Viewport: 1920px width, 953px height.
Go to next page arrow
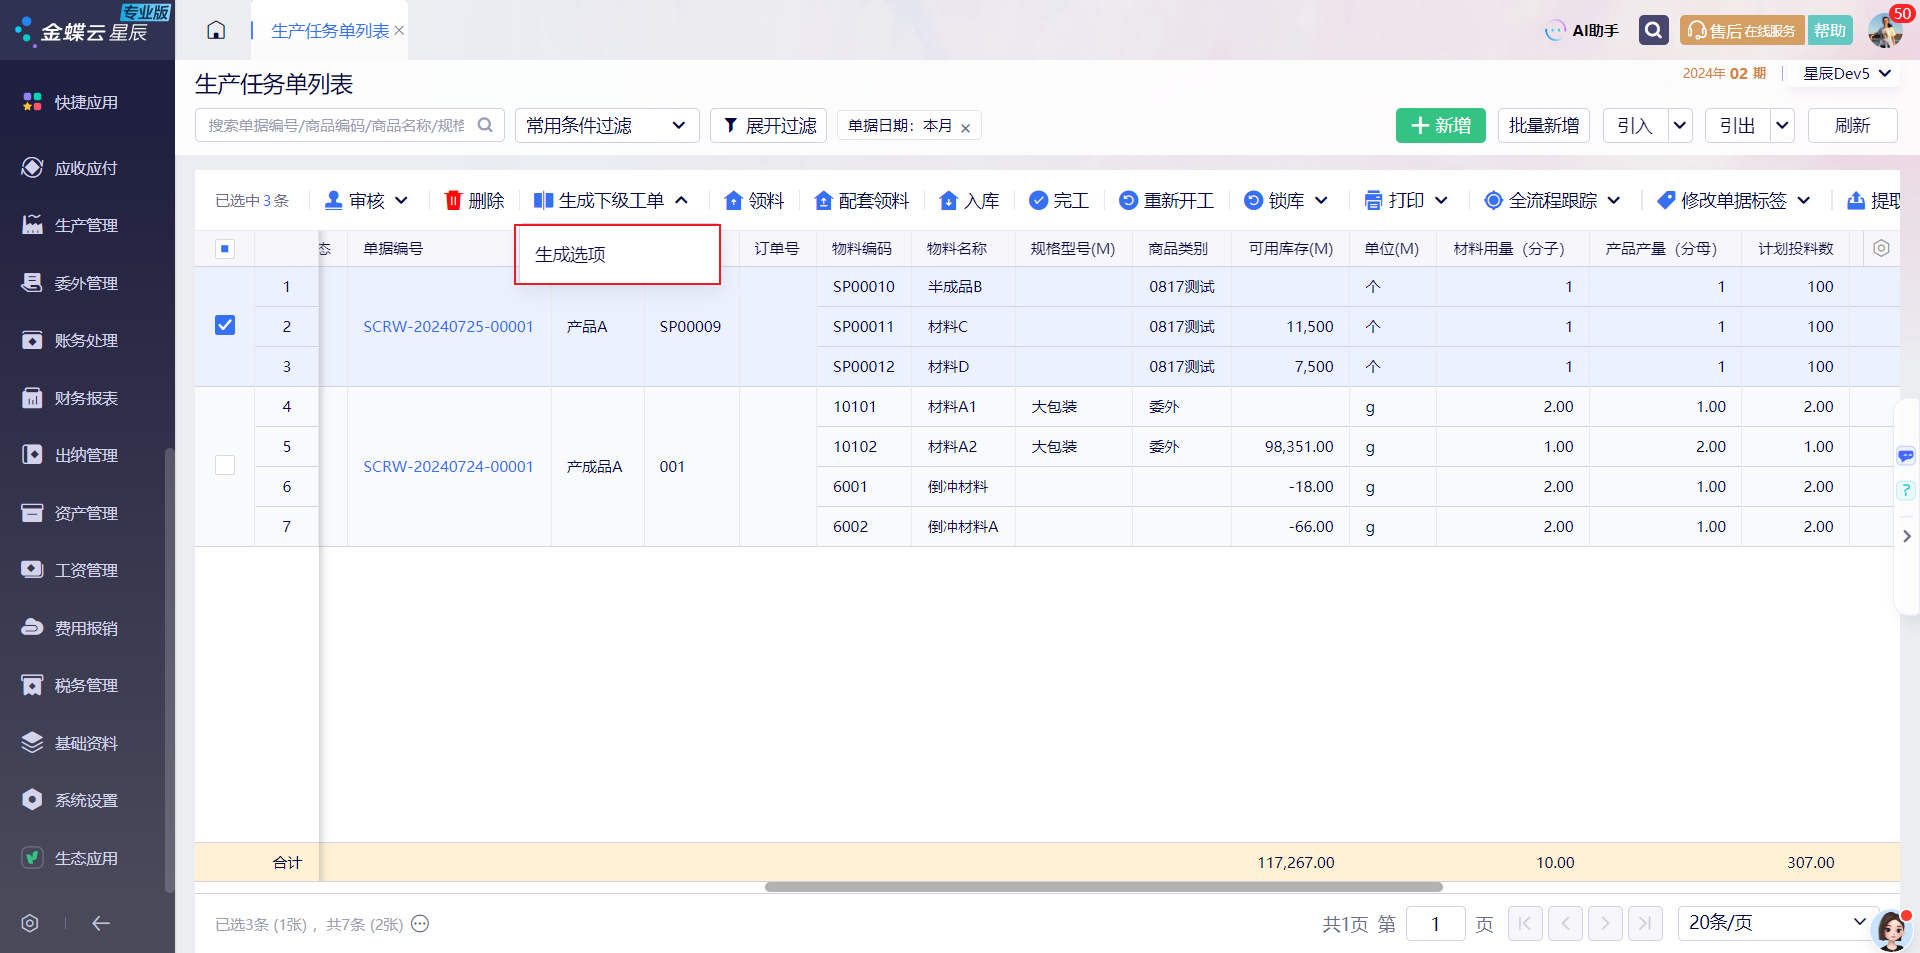pos(1605,923)
